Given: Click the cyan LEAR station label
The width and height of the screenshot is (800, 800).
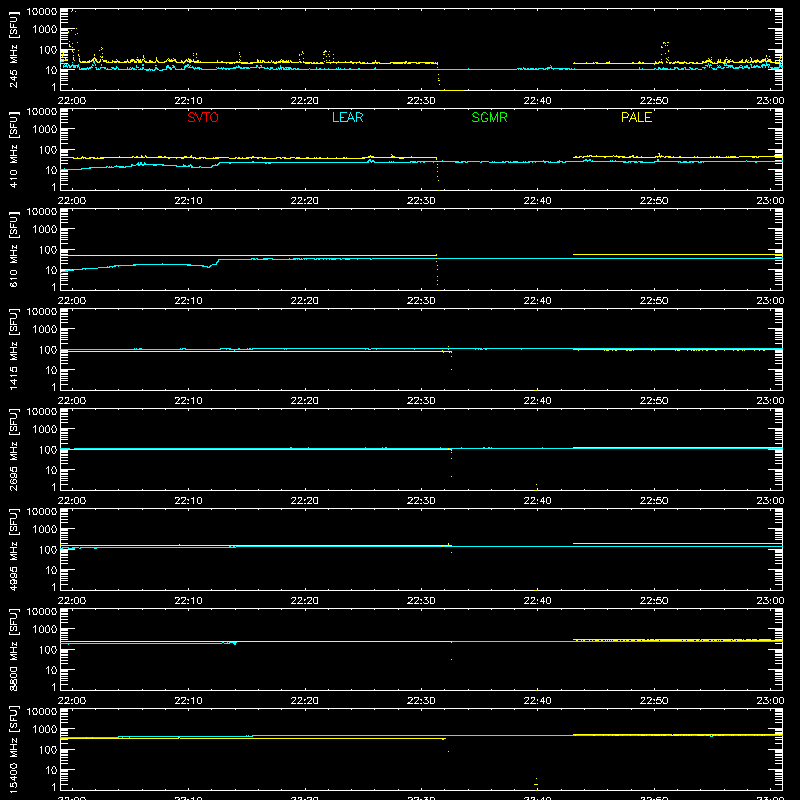Looking at the screenshot, I should [347, 117].
